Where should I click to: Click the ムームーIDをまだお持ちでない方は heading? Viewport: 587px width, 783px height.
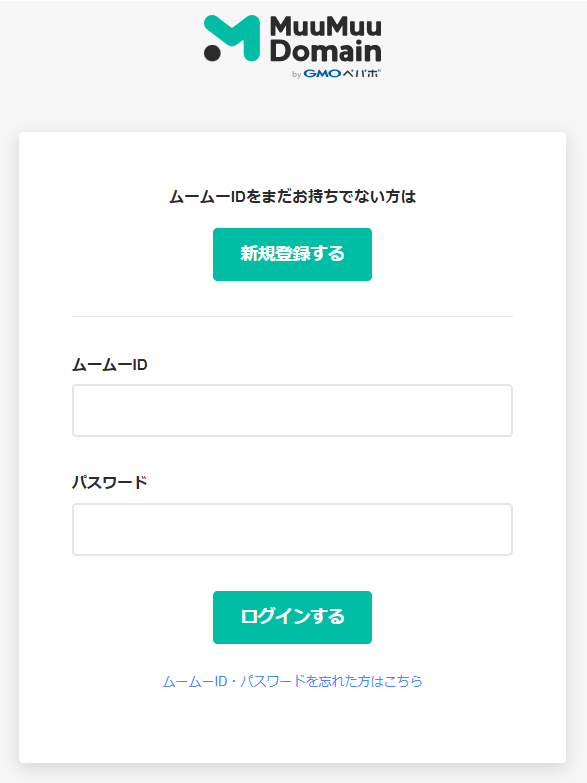[292, 197]
